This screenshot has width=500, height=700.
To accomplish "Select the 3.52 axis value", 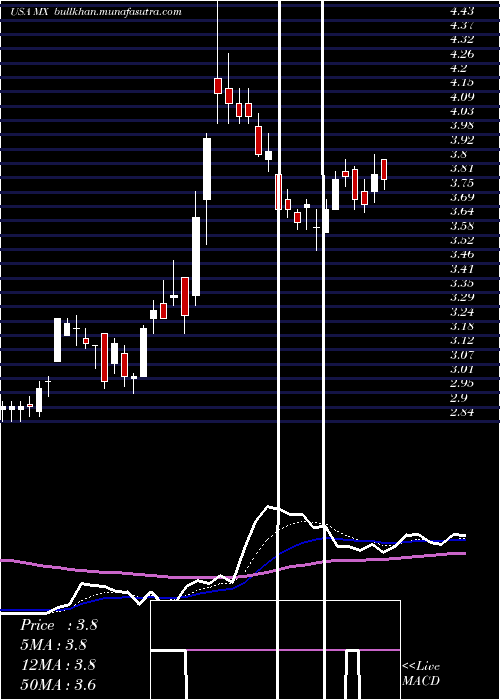I will (462, 241).
